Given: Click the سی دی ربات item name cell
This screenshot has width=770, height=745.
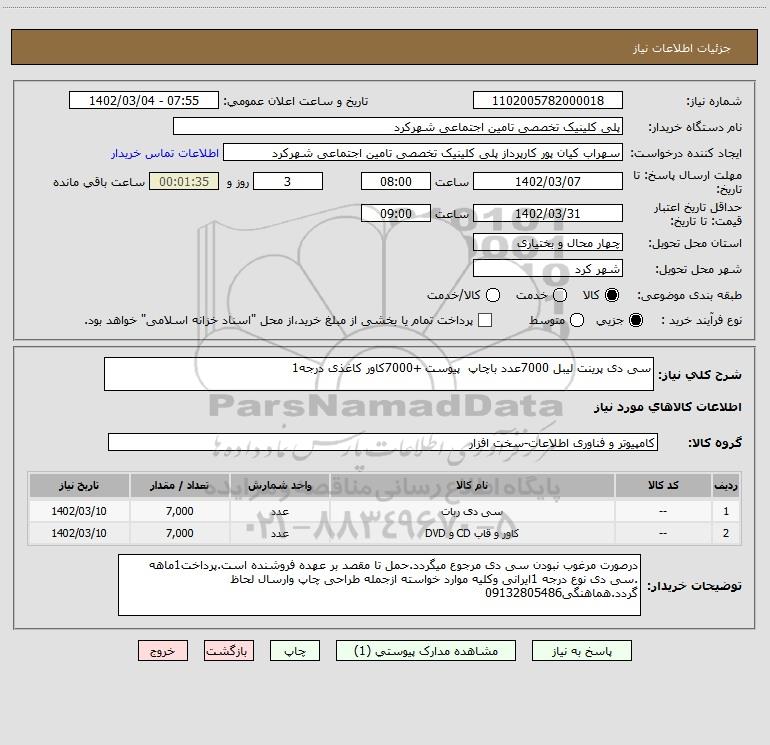Looking at the screenshot, I should [x=472, y=511].
